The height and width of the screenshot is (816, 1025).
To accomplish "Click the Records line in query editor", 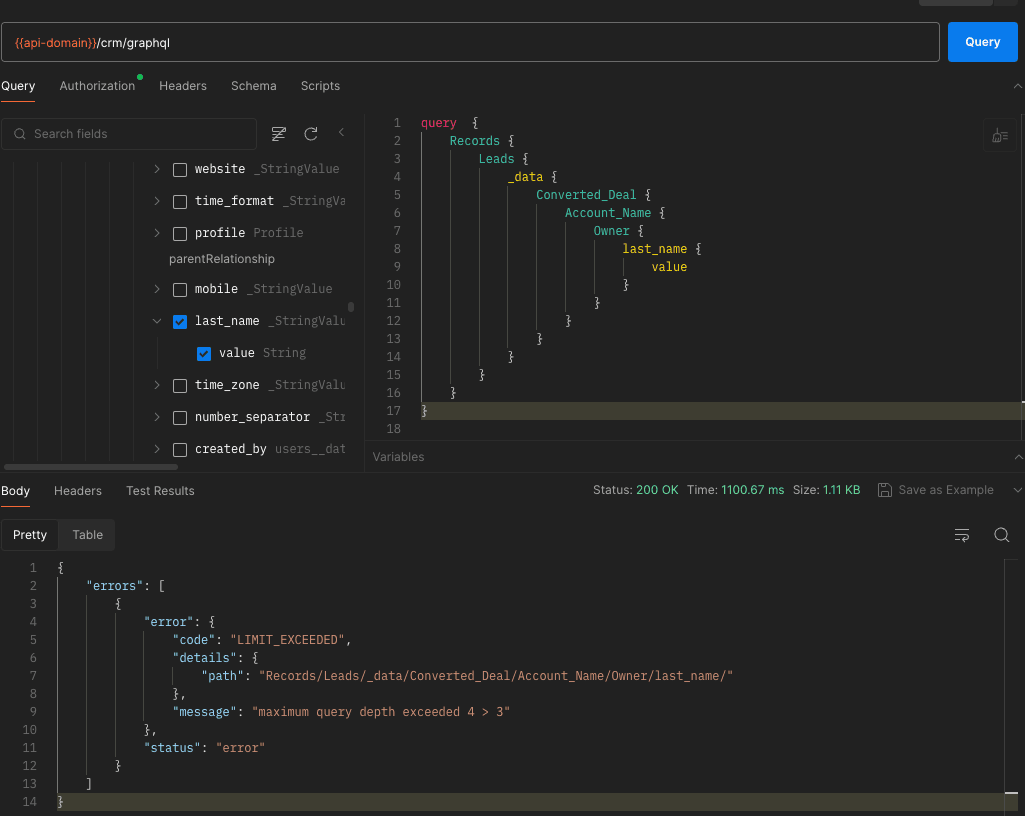I will [x=482, y=141].
